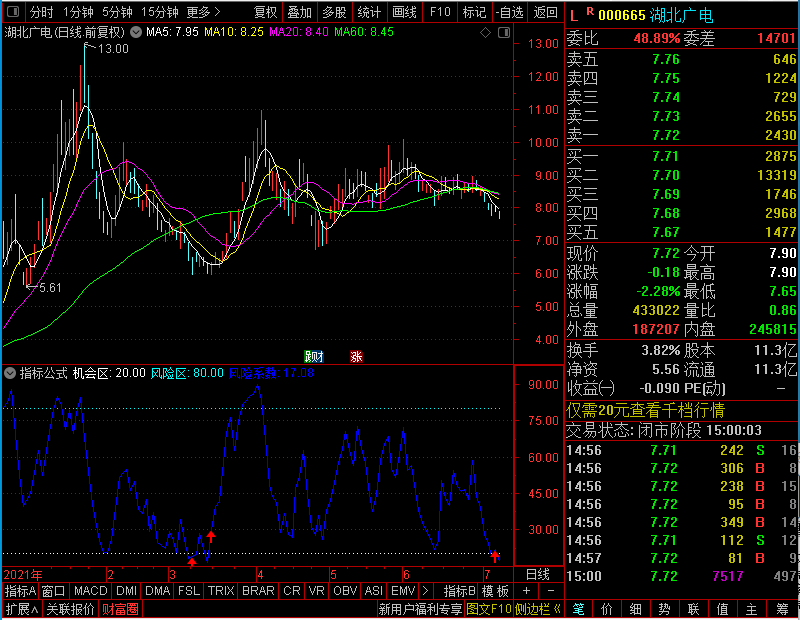800x620 pixels.
Task: Switch the indicator to DMA
Action: [x=157, y=591]
